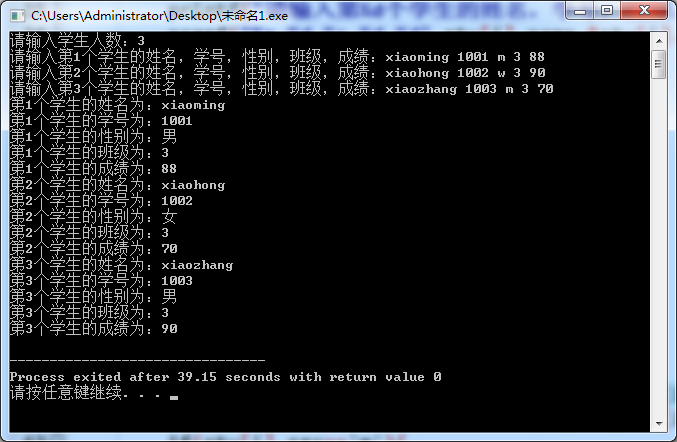Click the scrollbar down arrow

coord(659,423)
